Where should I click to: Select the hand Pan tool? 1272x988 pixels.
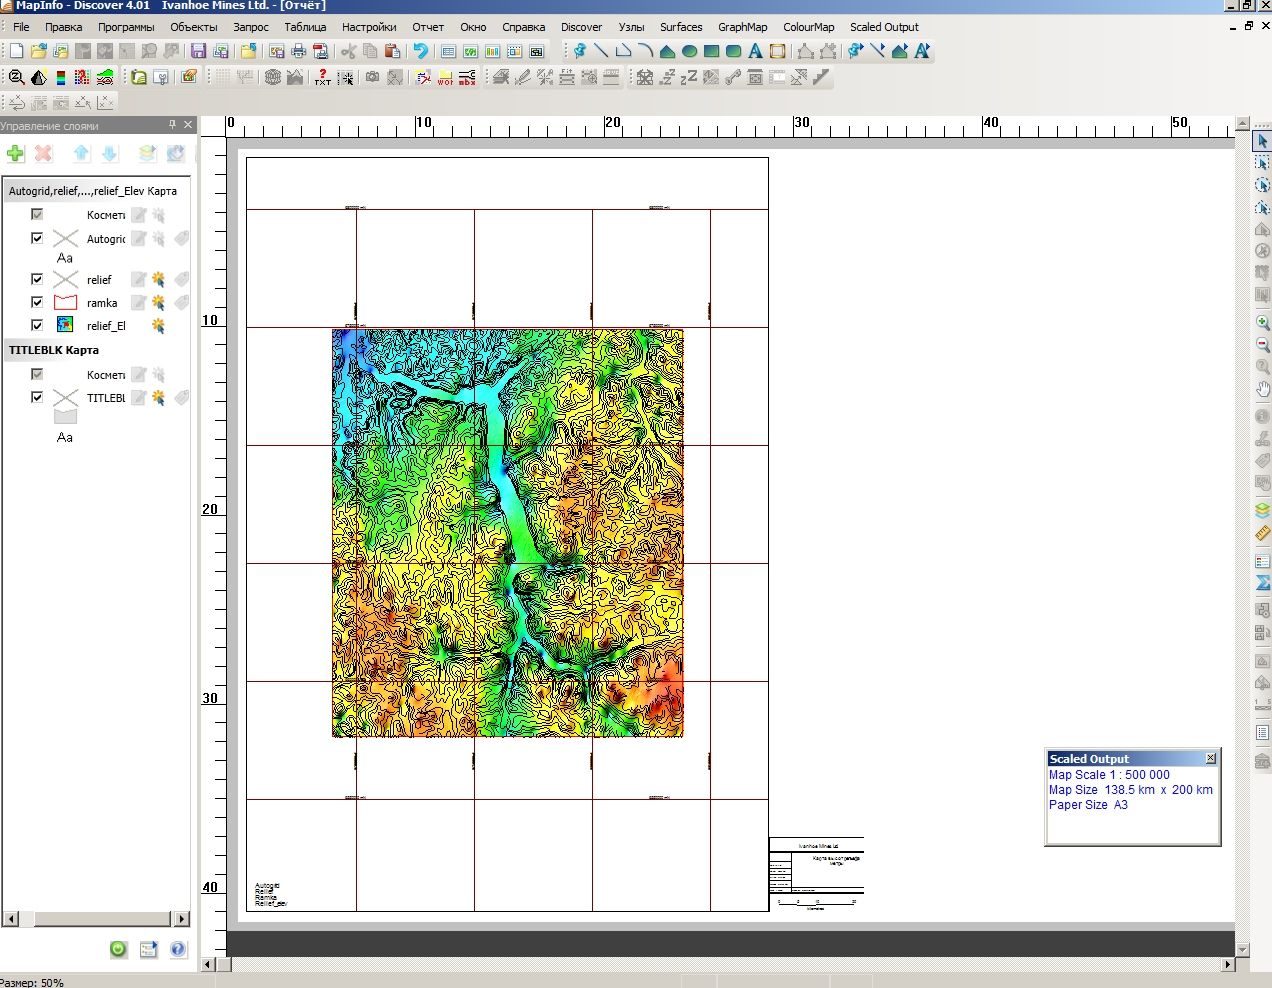1262,389
